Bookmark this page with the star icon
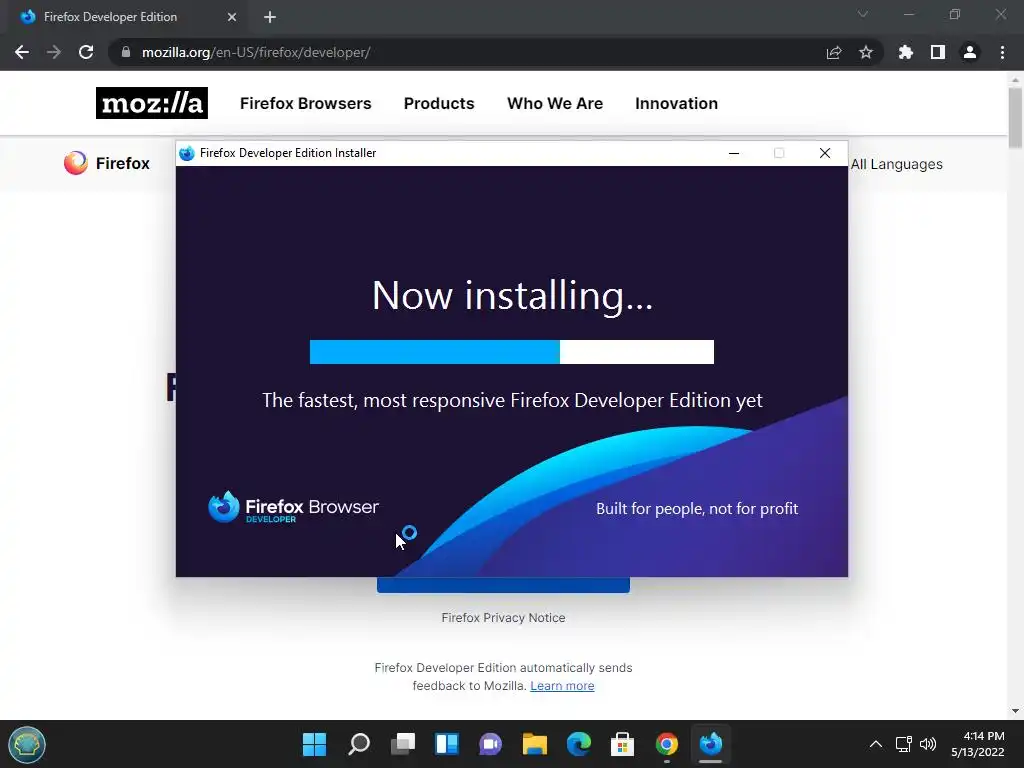The image size is (1024, 768). (866, 52)
